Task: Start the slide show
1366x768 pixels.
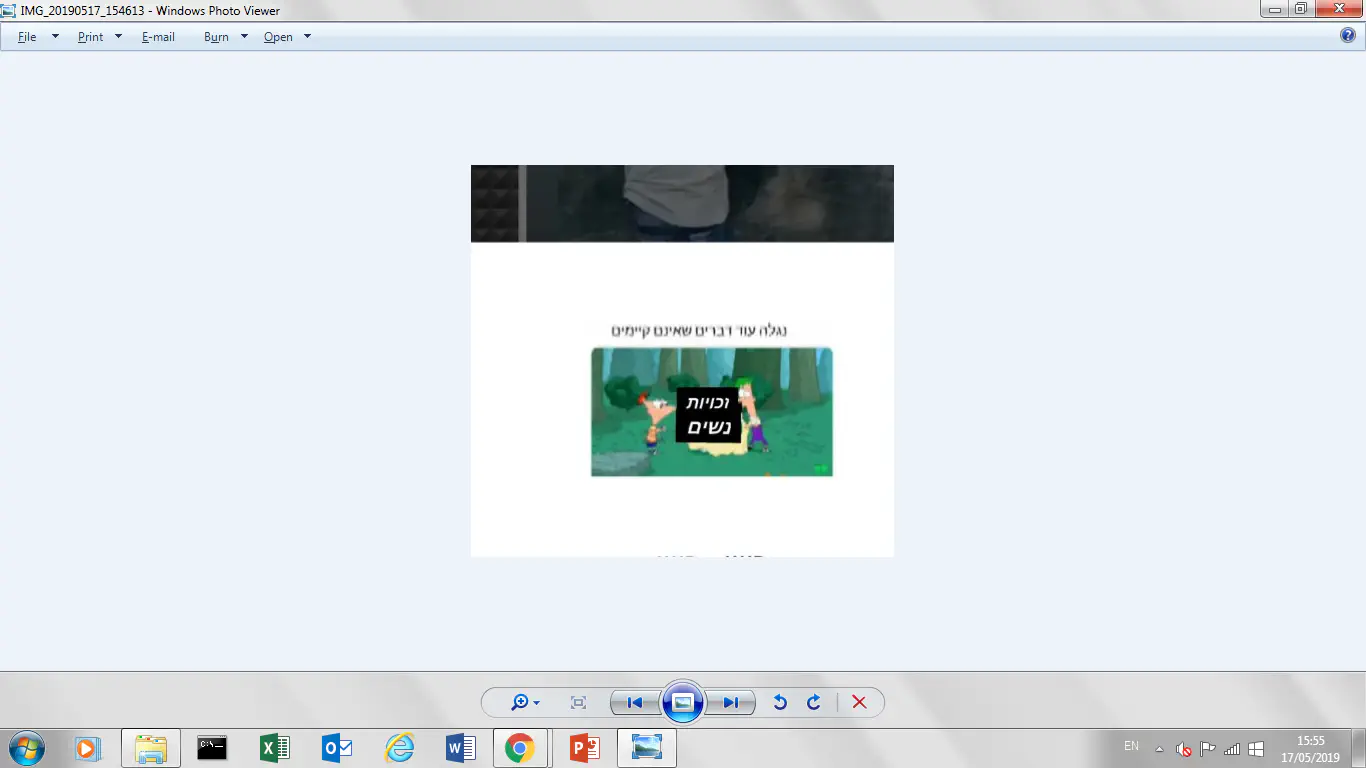Action: click(x=683, y=703)
